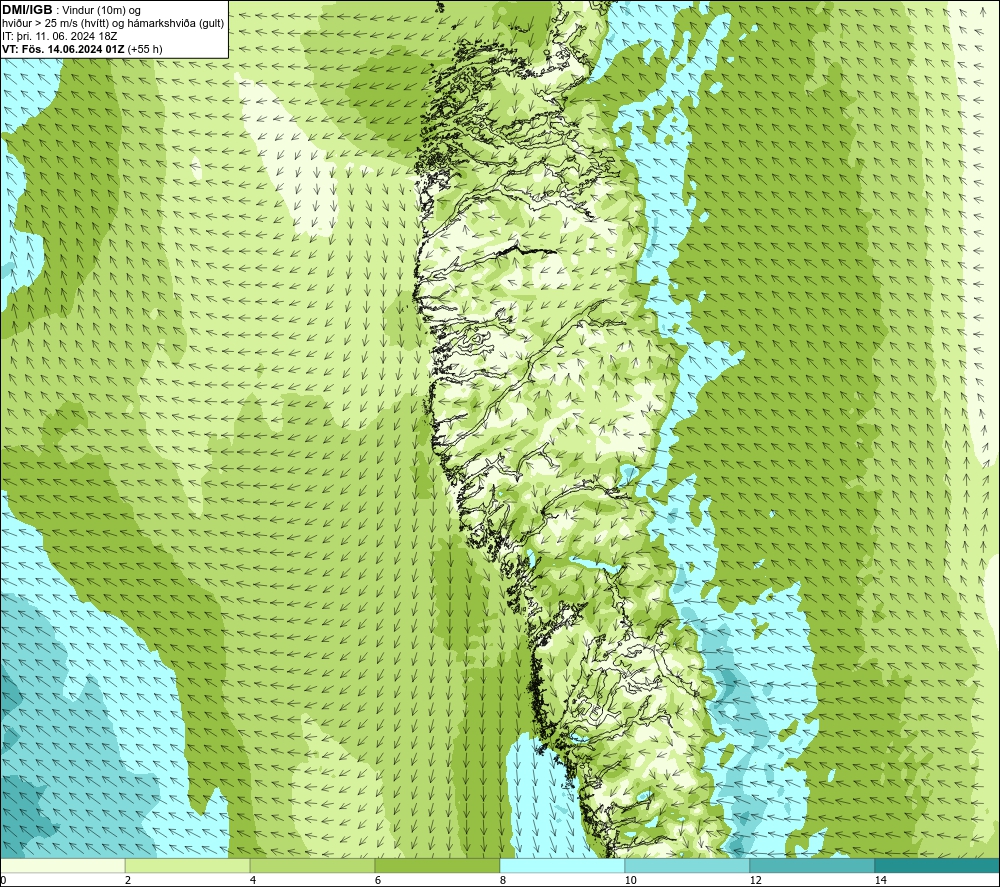1000x887 pixels.
Task: Click the 12–14 m/s teal legend swatch
Action: coord(812,865)
